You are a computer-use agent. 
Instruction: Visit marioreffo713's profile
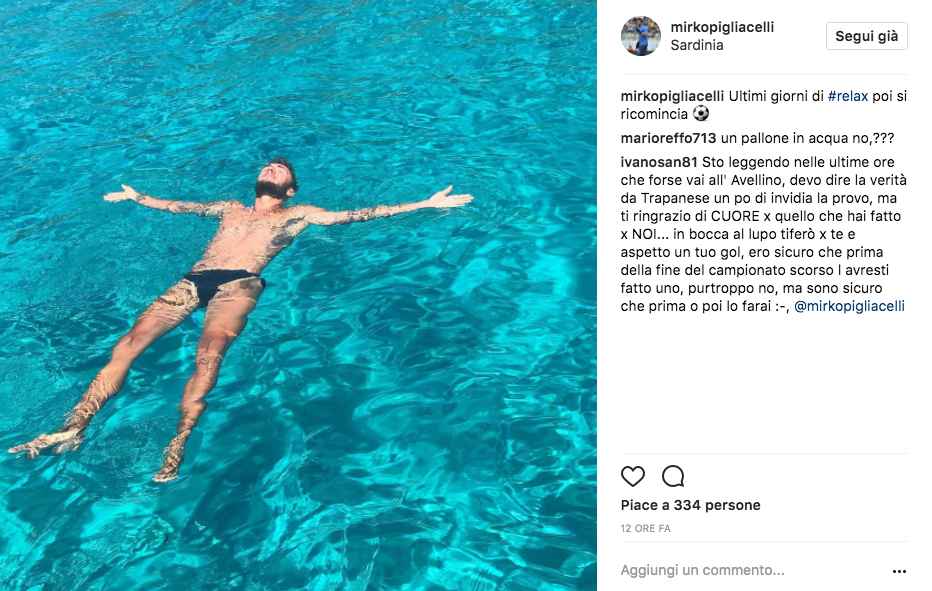pyautogui.click(x=668, y=138)
